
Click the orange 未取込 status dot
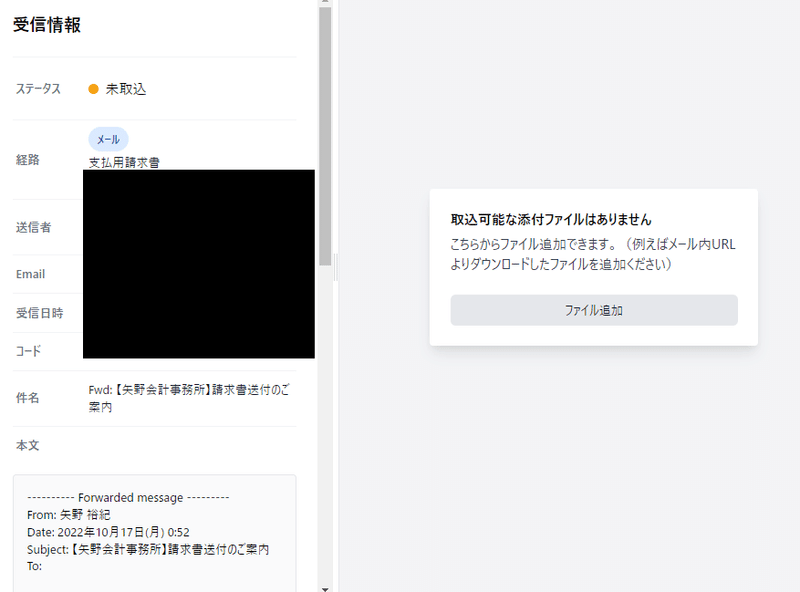[93, 89]
